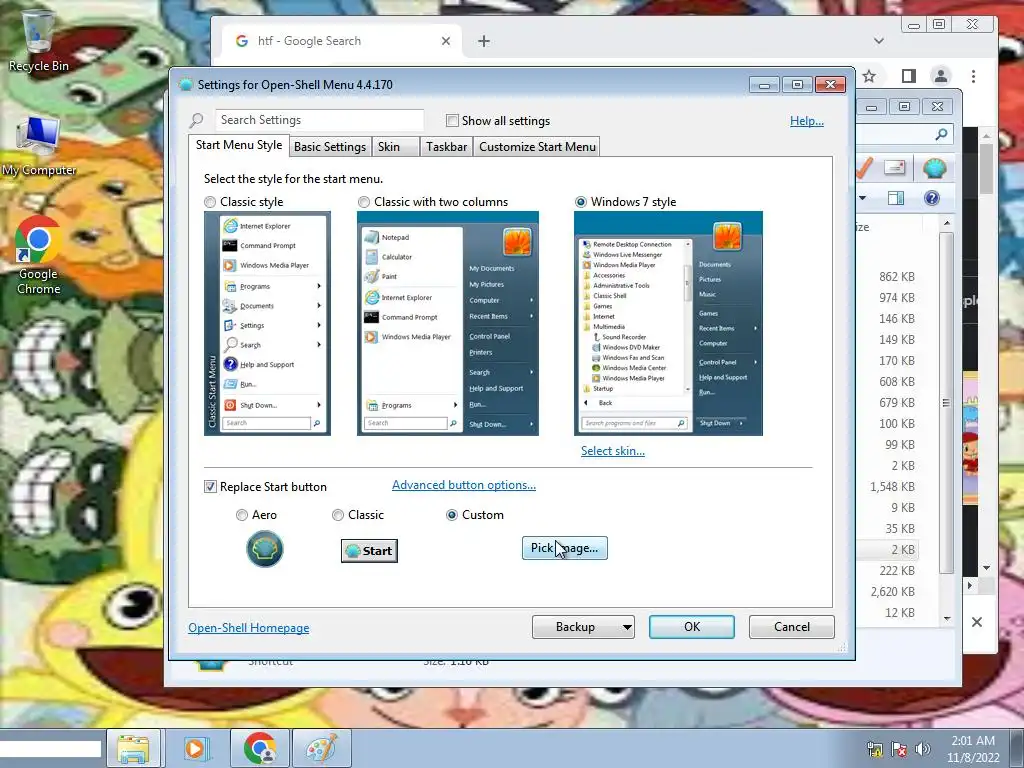
Task: Open Advanced button options link
Action: pyautogui.click(x=464, y=485)
